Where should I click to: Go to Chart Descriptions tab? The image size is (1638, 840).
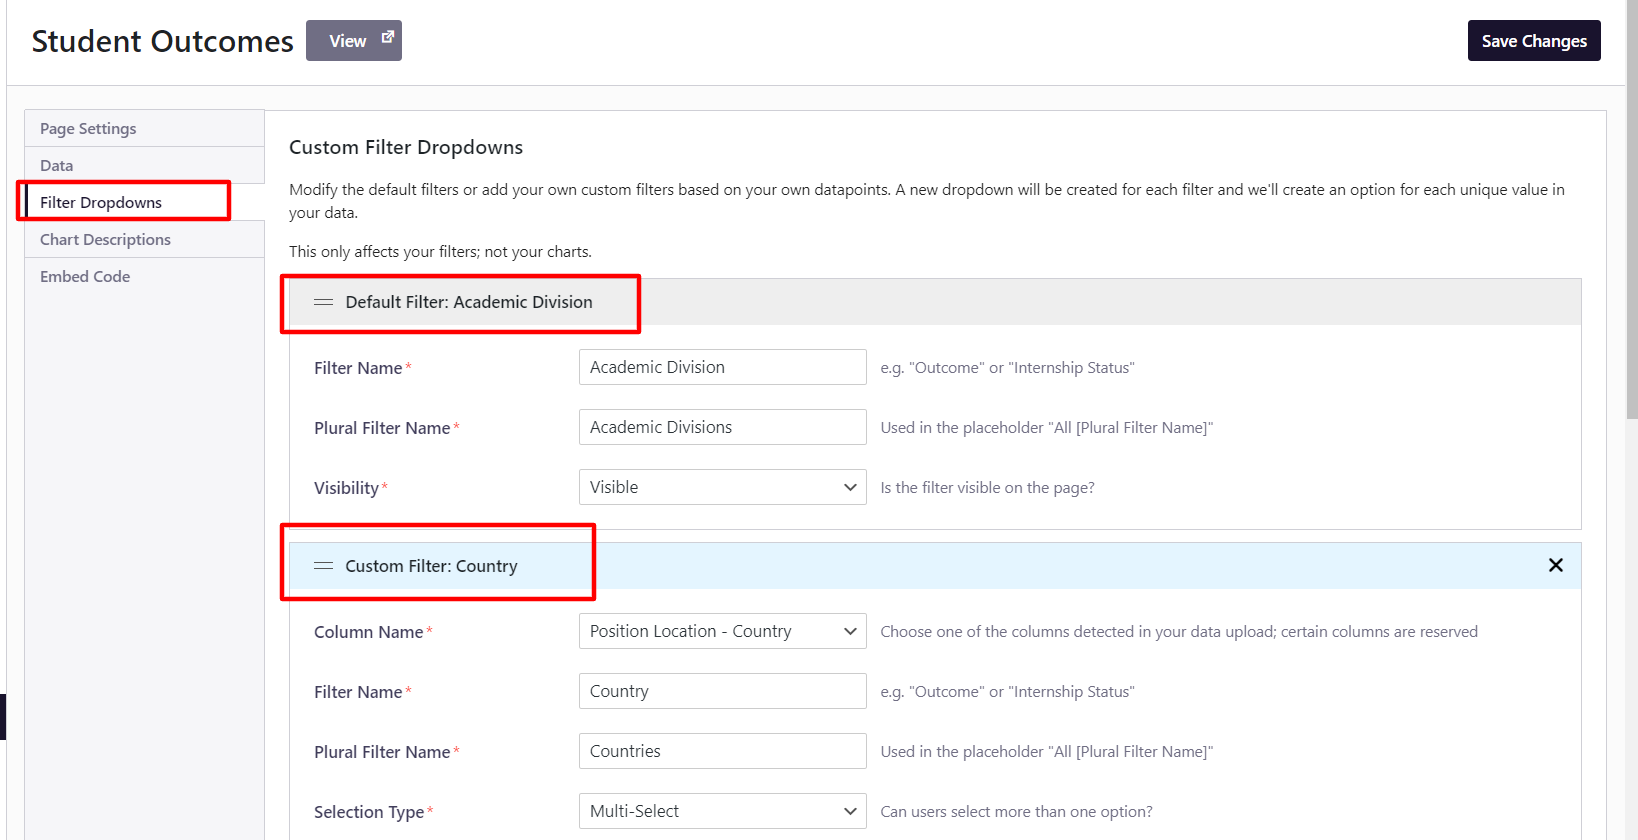[x=105, y=240]
